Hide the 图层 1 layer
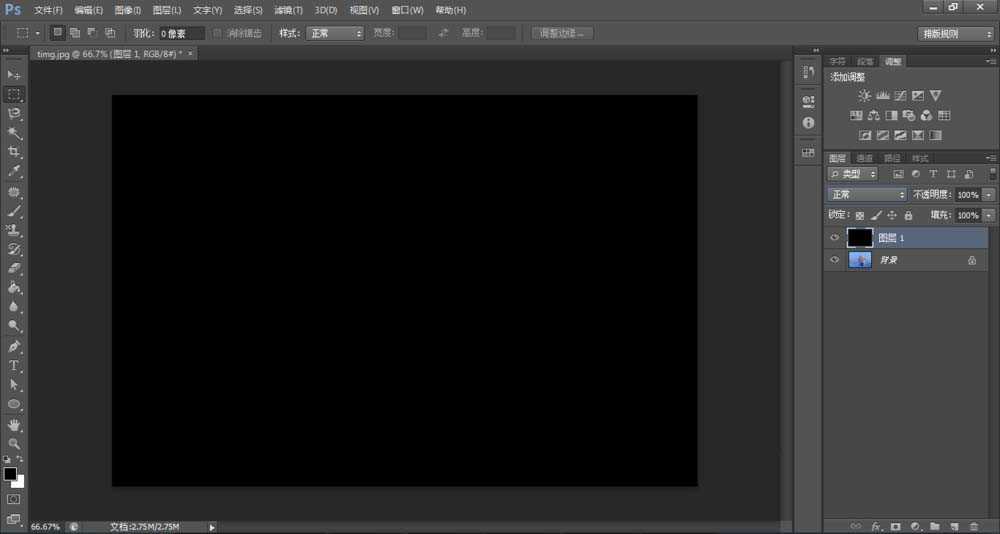Screen dimensions: 1000x534 (835, 238)
